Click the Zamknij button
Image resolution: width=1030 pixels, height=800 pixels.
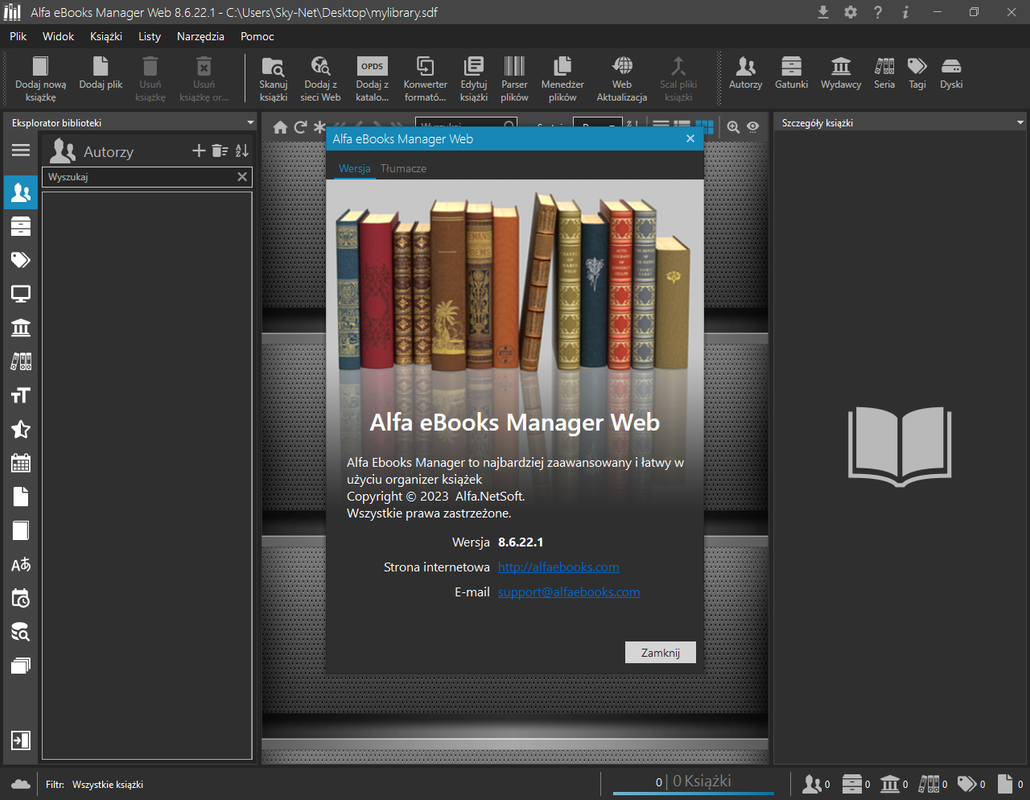pos(660,652)
